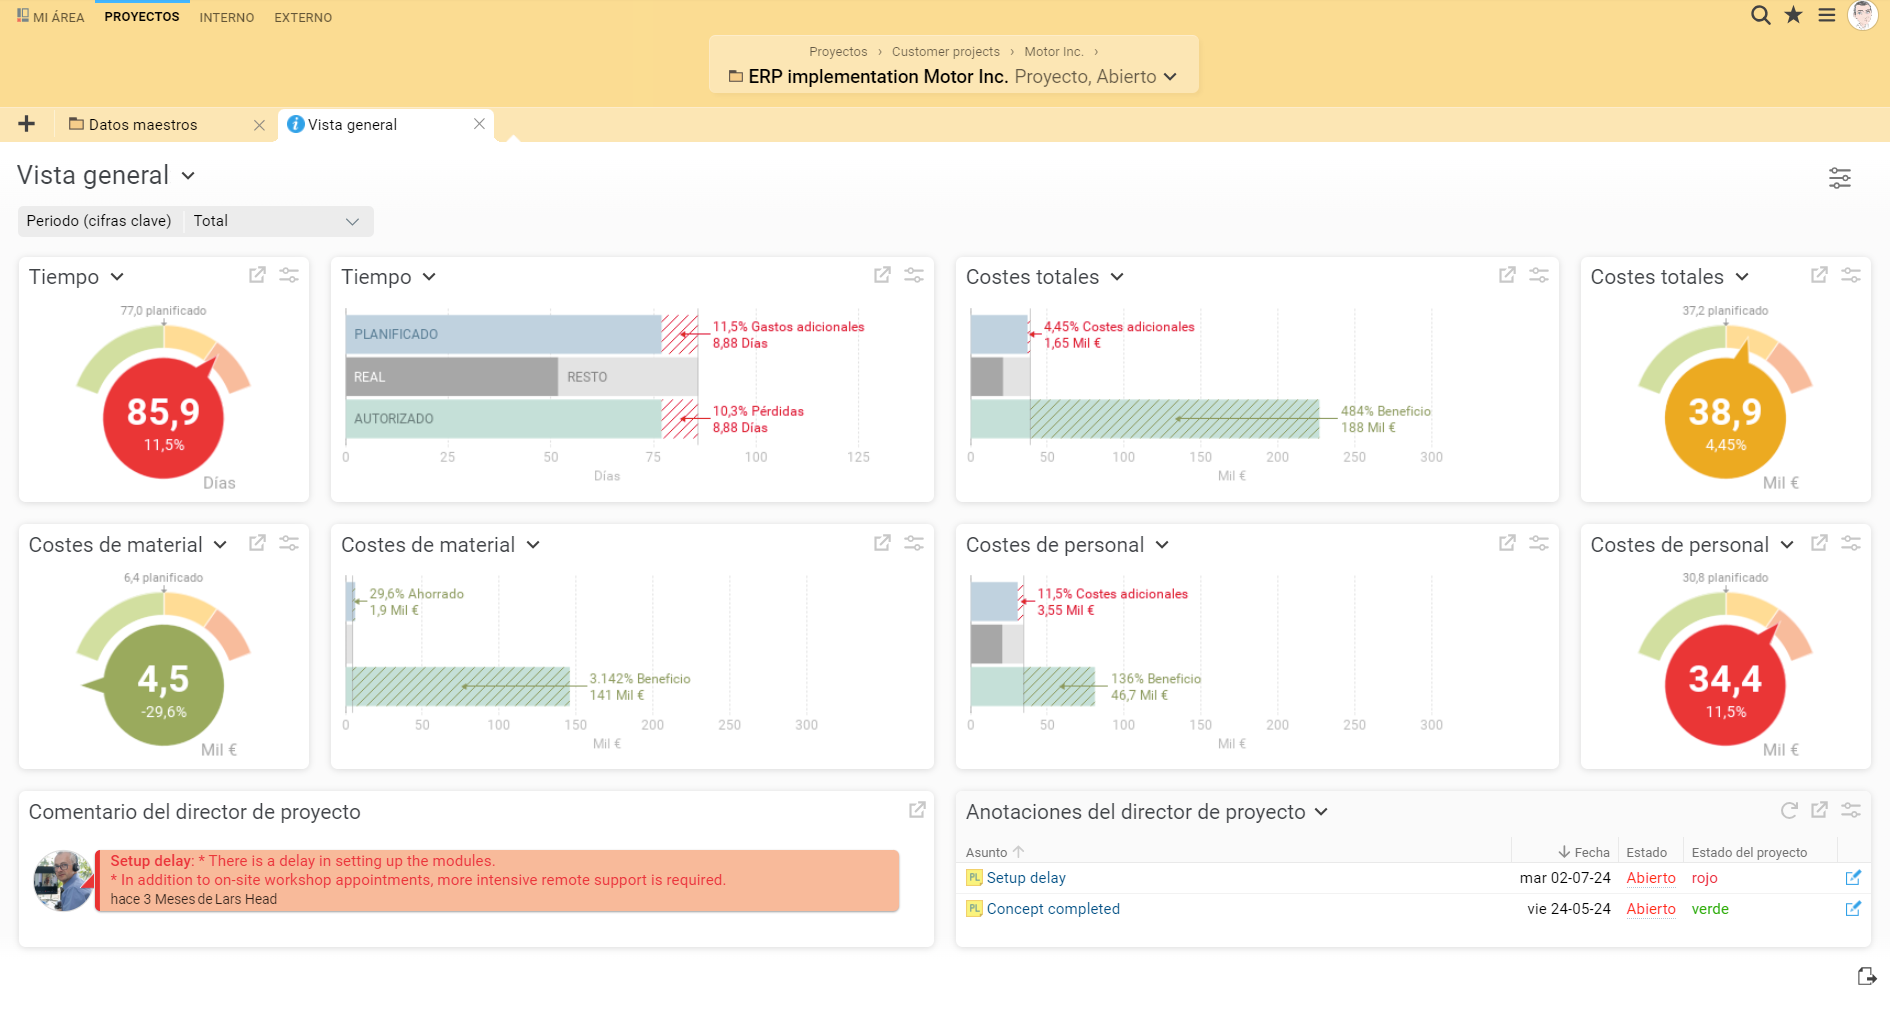The height and width of the screenshot is (1011, 1890).
Task: Refresh Anotaciones del director de proyecto
Action: click(1789, 810)
